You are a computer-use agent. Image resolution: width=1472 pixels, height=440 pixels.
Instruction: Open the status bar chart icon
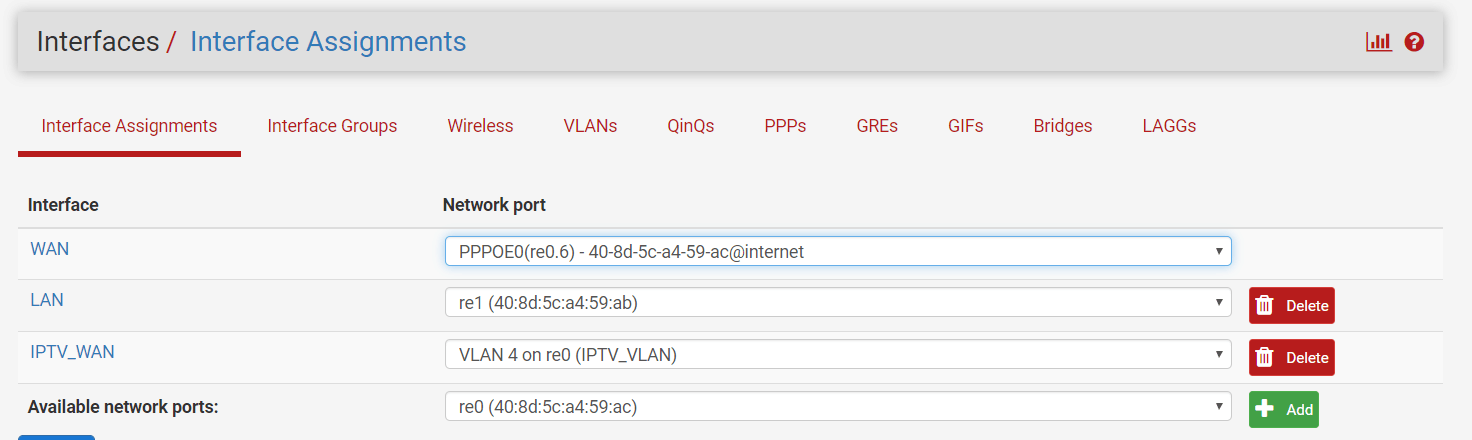[1379, 42]
